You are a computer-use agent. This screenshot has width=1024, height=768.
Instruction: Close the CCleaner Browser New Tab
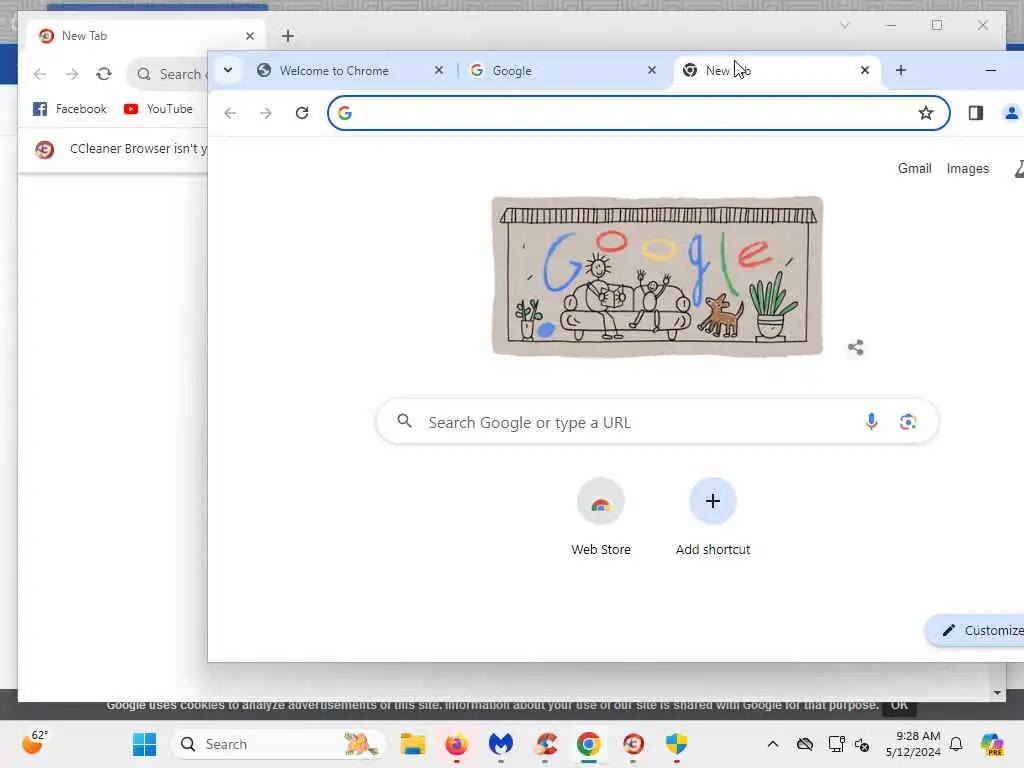249,36
